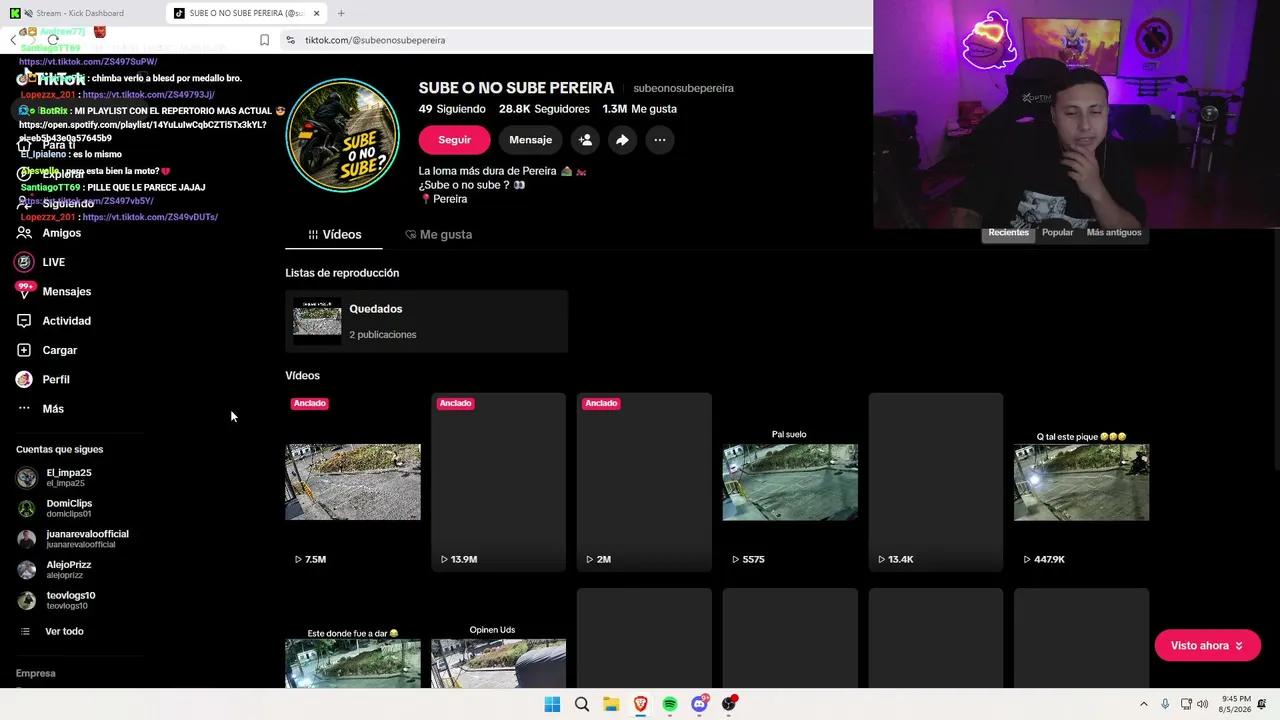
Task: Open the pinned video with 13.9M views
Action: tap(498, 482)
